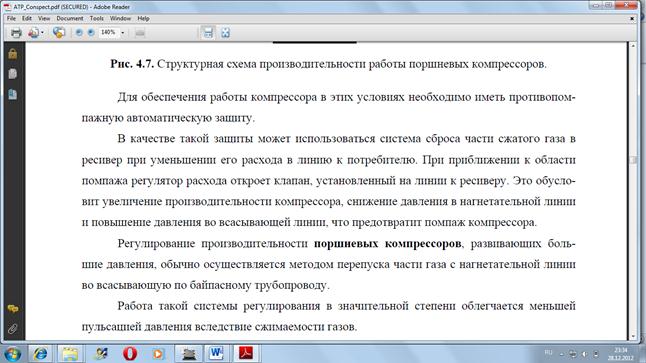Click the text 'пульсацией давления' in the last line

[136, 327]
